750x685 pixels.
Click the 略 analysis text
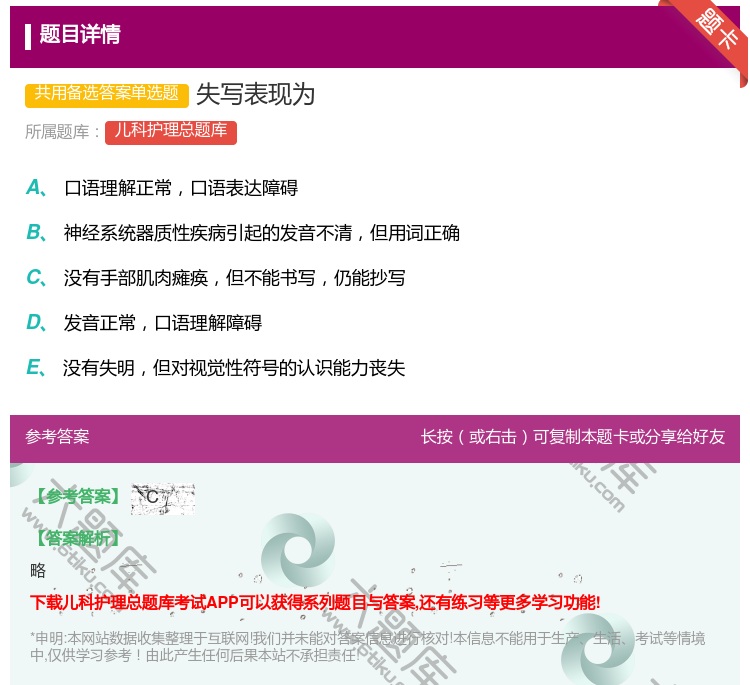38,570
